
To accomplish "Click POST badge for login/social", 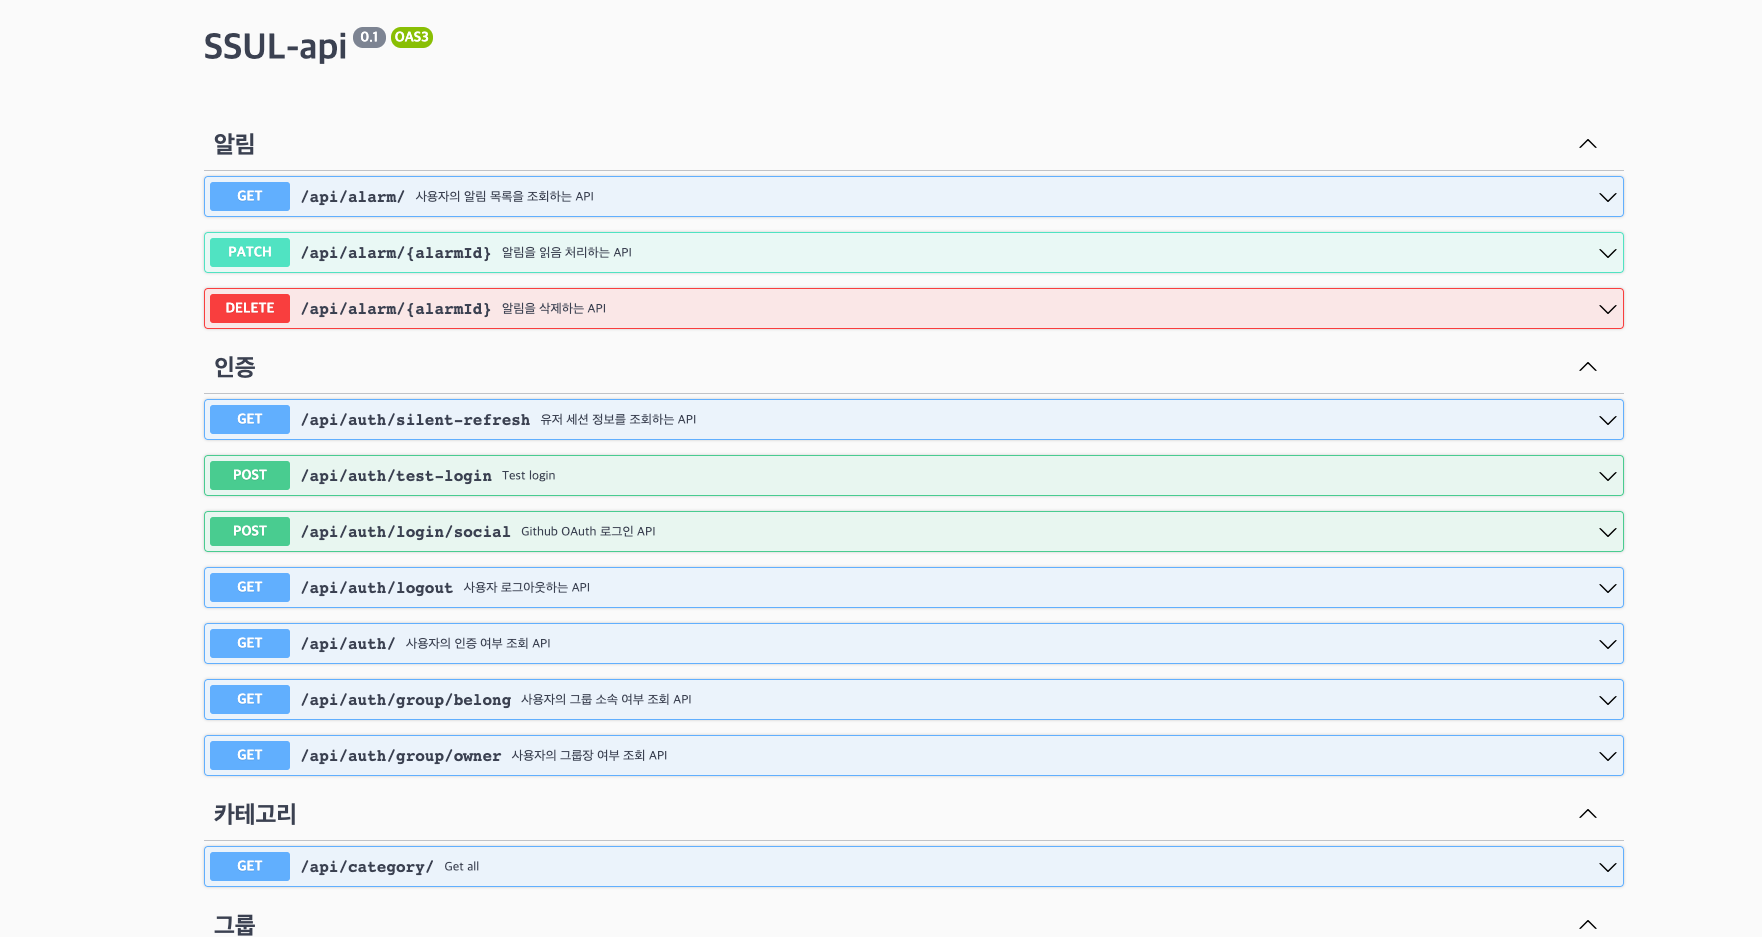I will (250, 531).
